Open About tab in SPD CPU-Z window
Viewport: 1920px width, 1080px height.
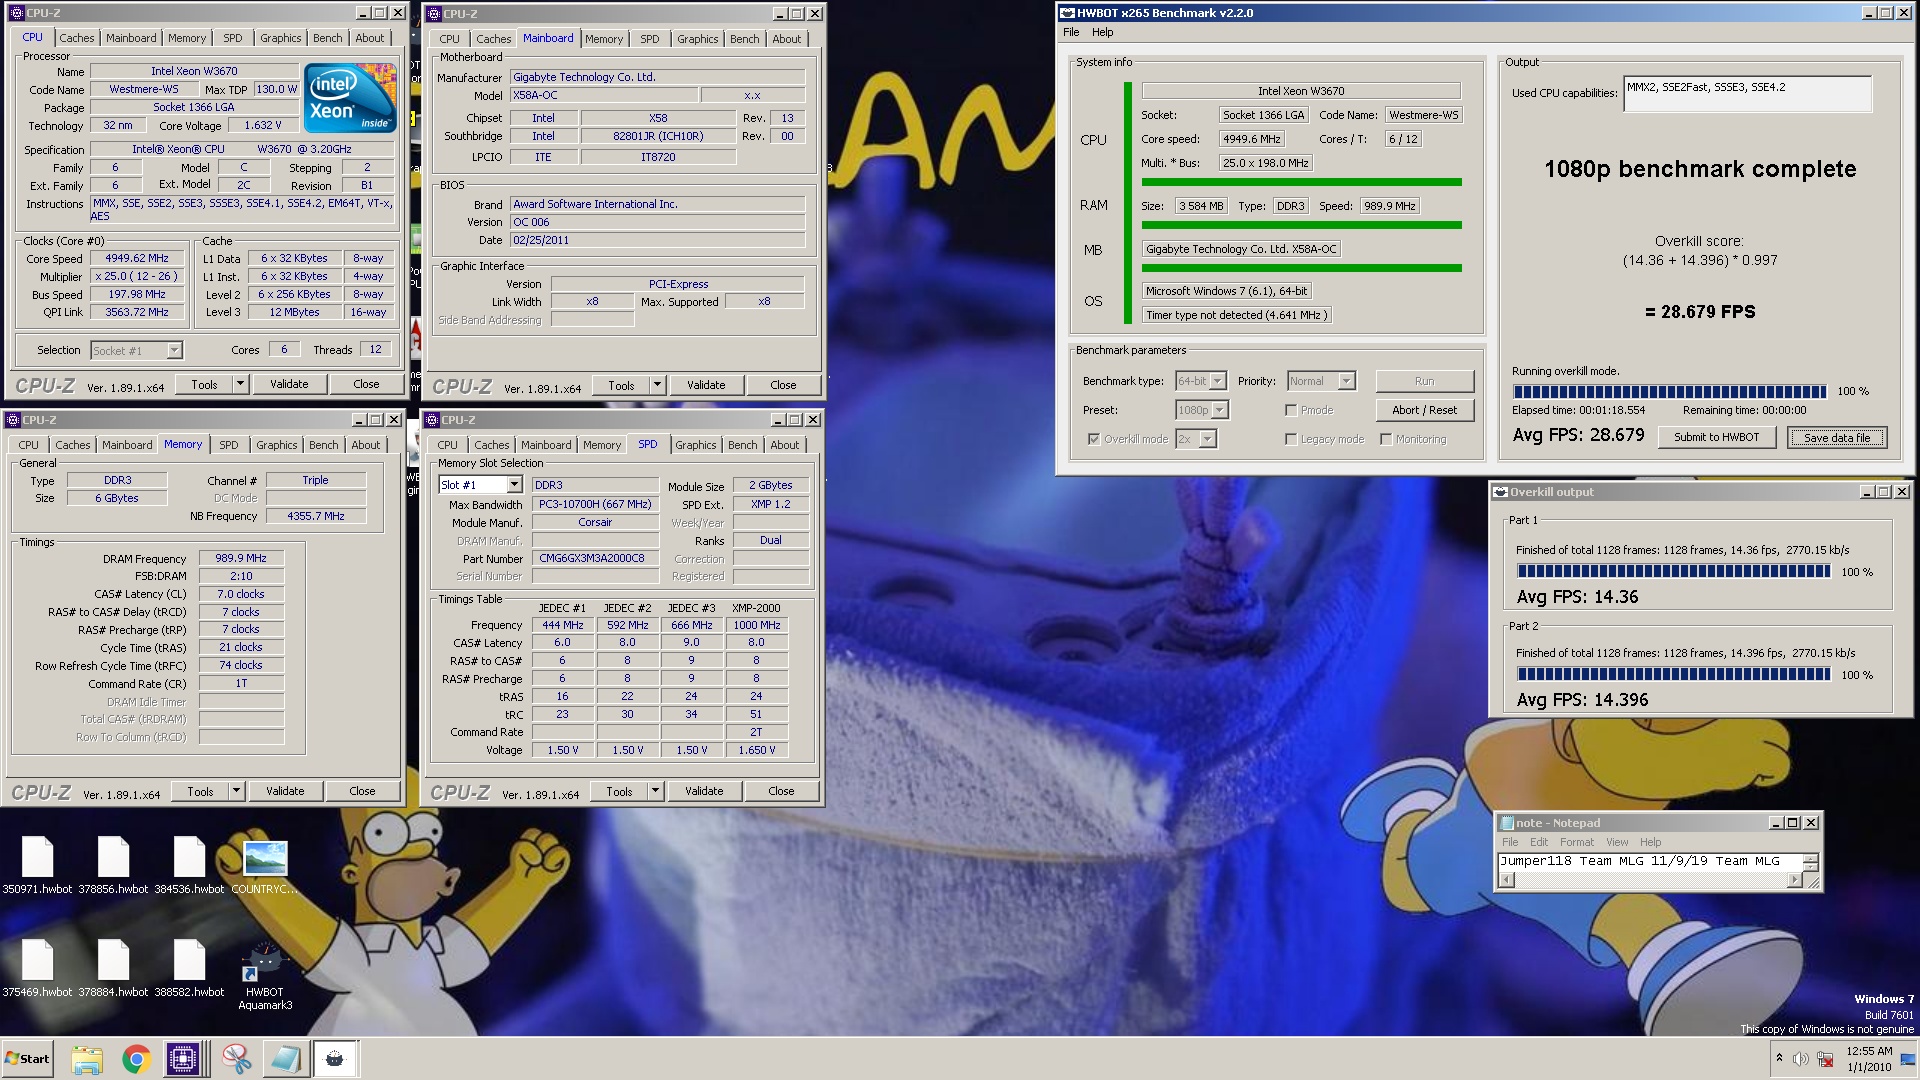[784, 445]
